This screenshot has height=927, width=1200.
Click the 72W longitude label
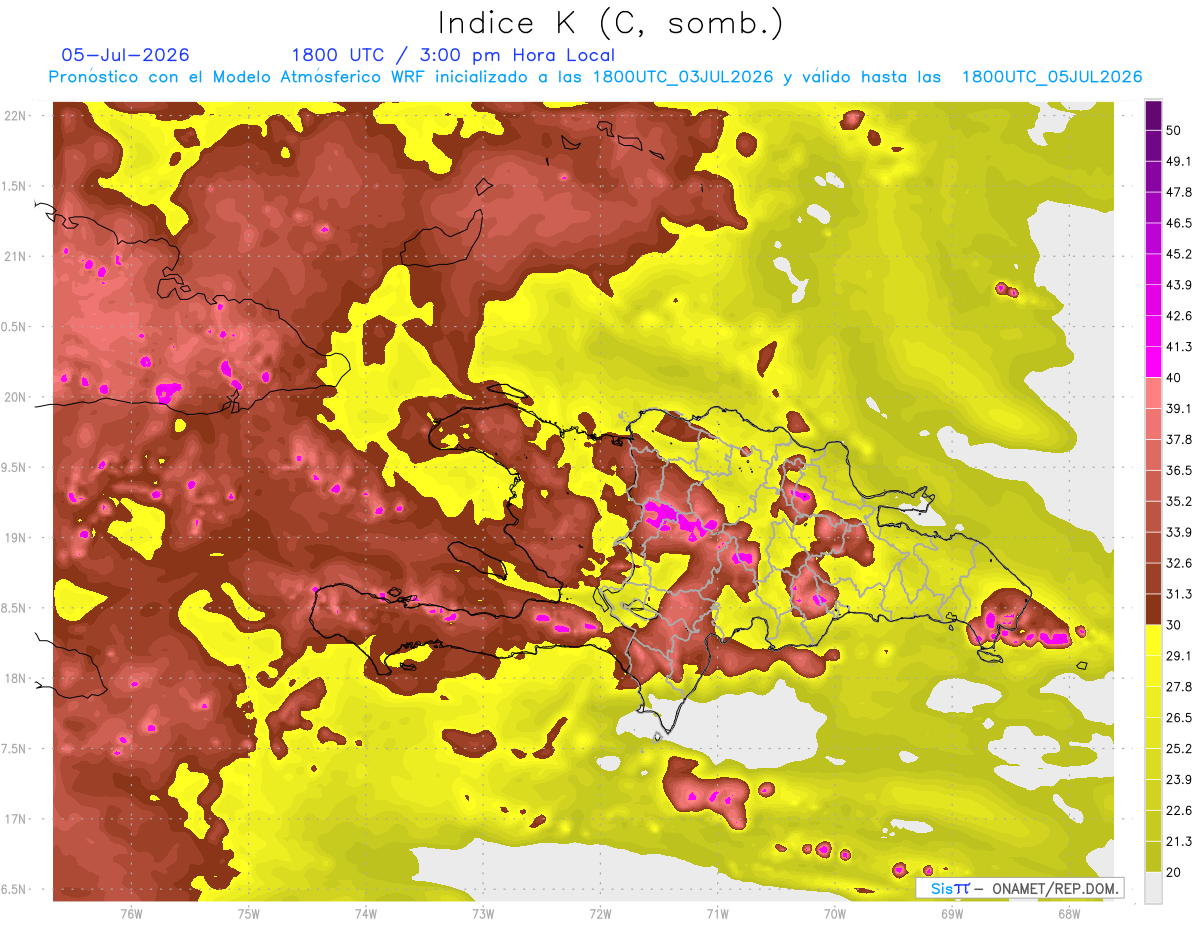(x=600, y=913)
